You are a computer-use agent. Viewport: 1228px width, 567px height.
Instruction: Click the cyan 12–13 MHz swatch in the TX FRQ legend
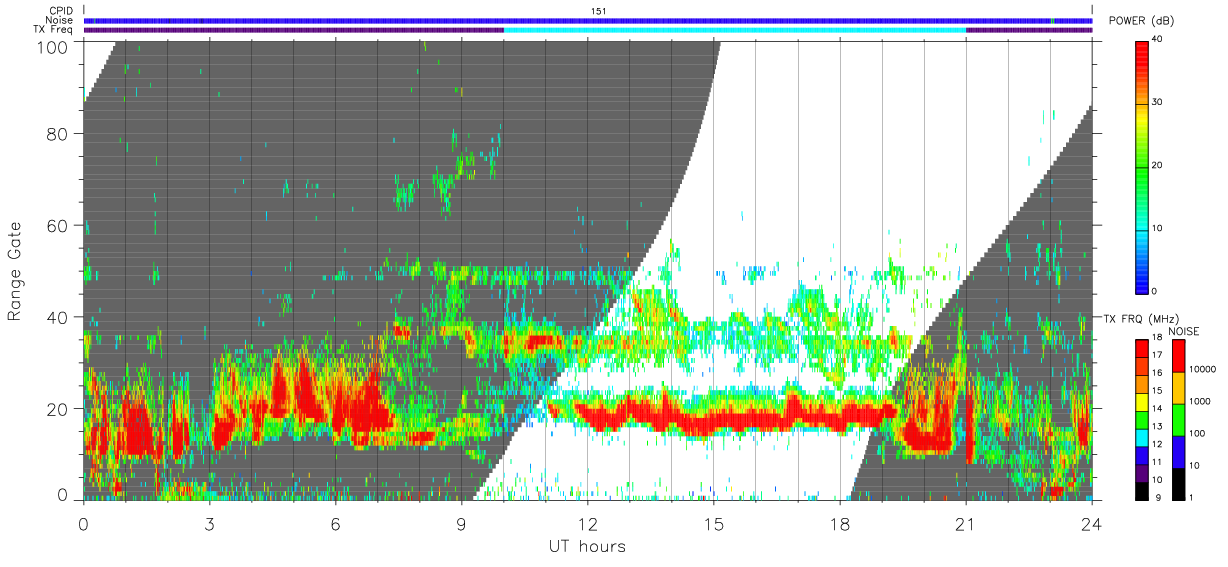(x=1141, y=438)
